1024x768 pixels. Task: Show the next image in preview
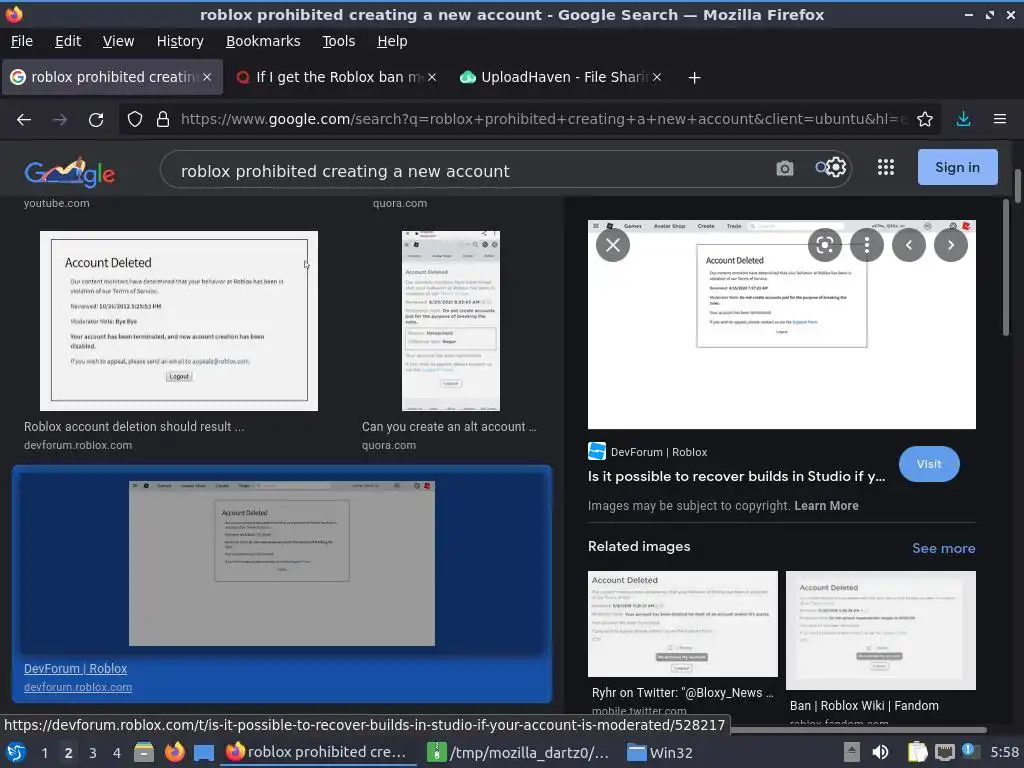(951, 245)
